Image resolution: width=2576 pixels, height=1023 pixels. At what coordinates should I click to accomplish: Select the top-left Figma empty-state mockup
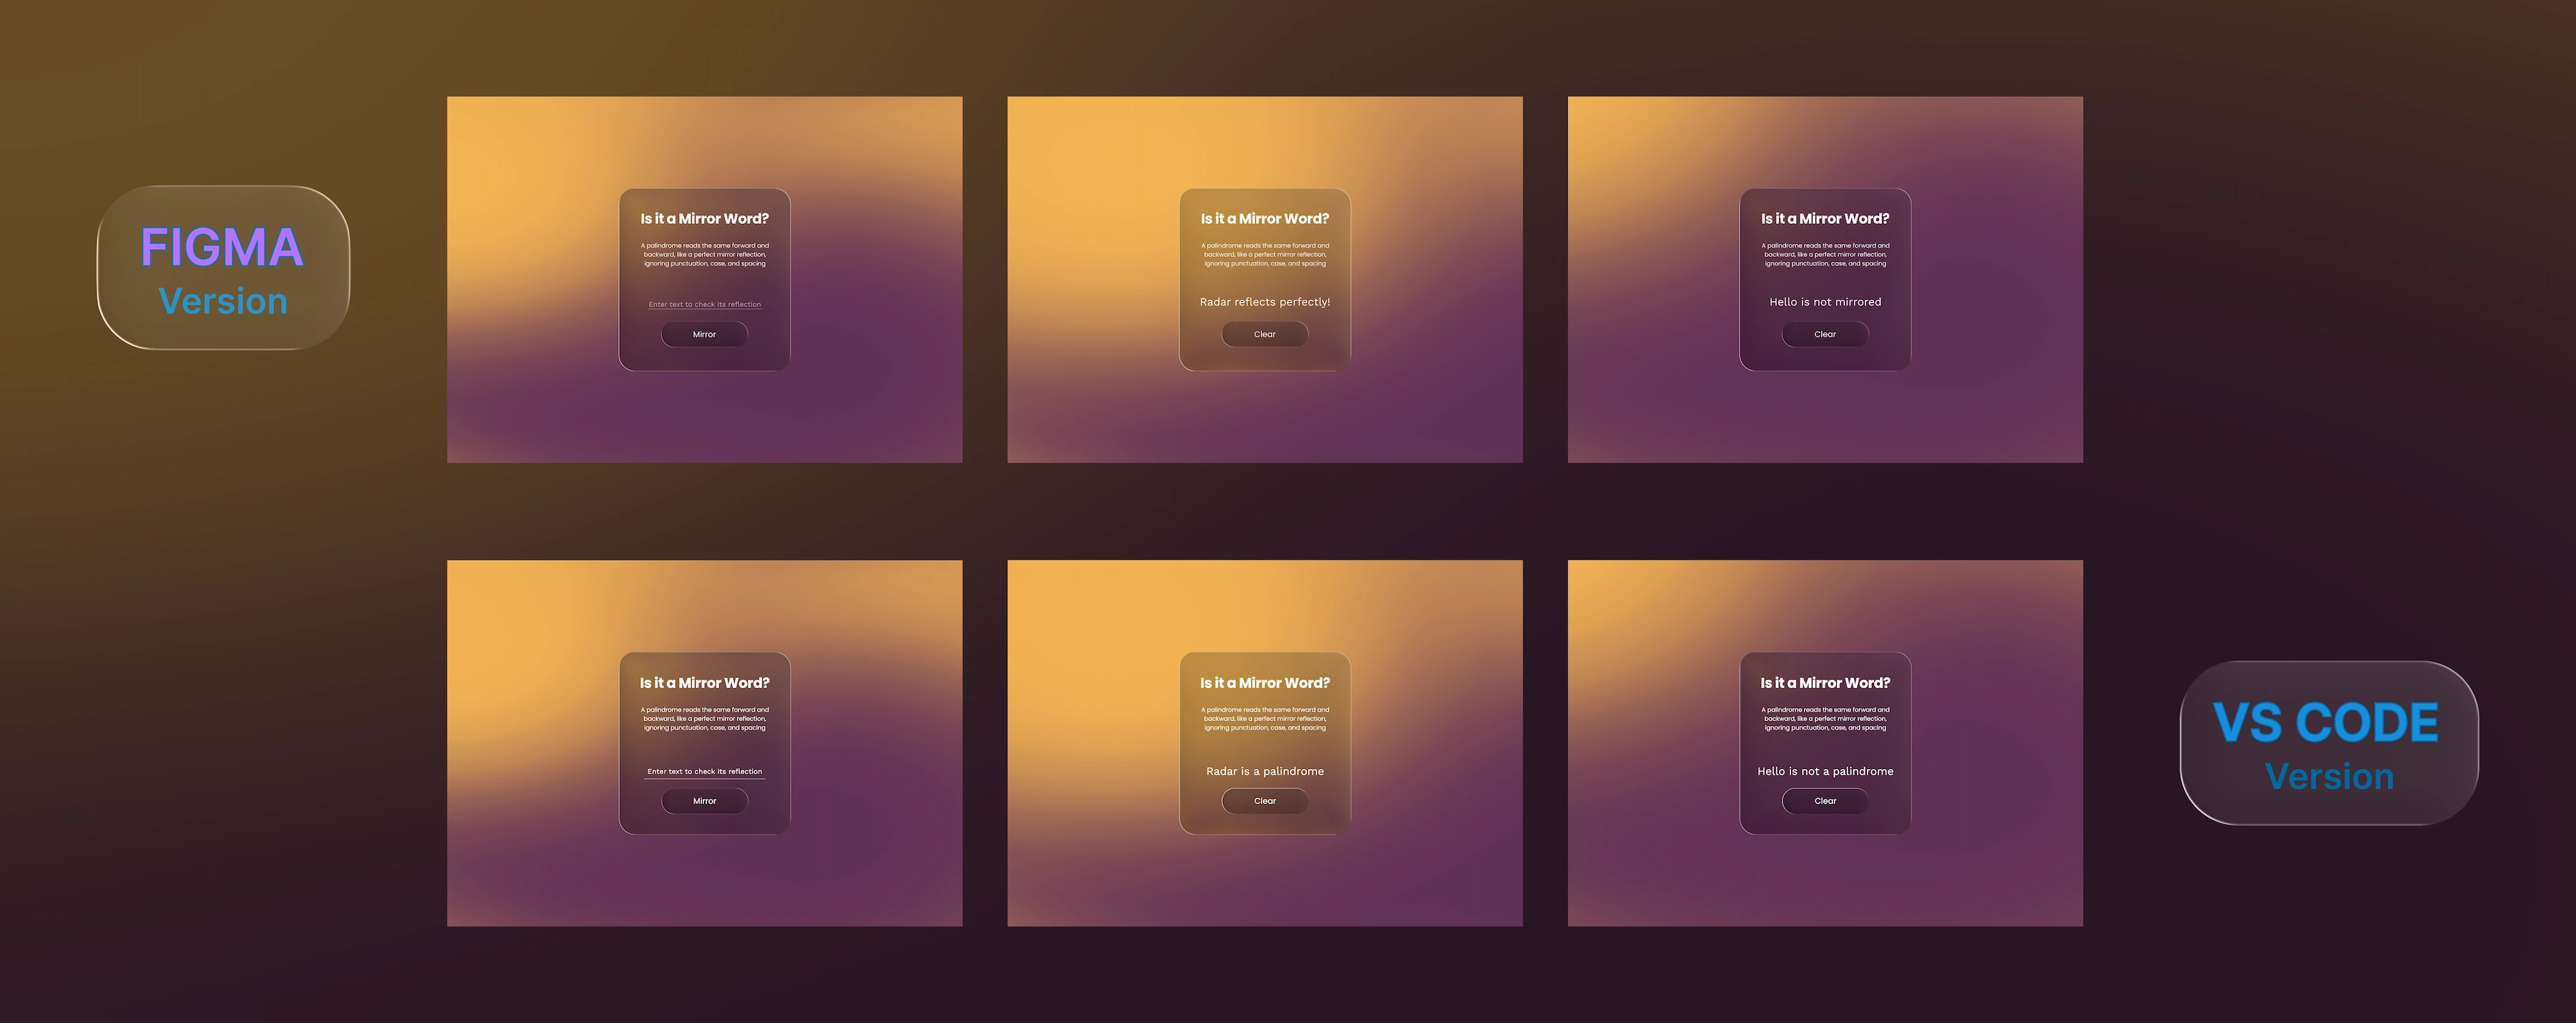[x=704, y=278]
